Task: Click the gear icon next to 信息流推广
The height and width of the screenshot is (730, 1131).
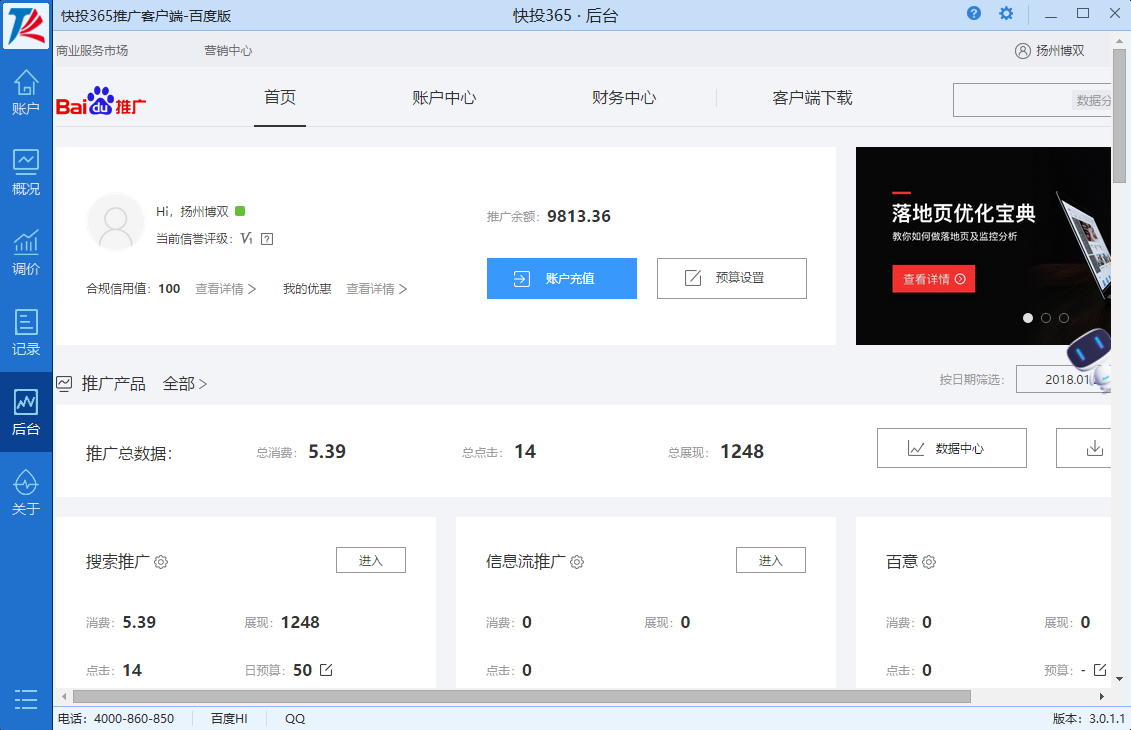Action: (x=577, y=562)
